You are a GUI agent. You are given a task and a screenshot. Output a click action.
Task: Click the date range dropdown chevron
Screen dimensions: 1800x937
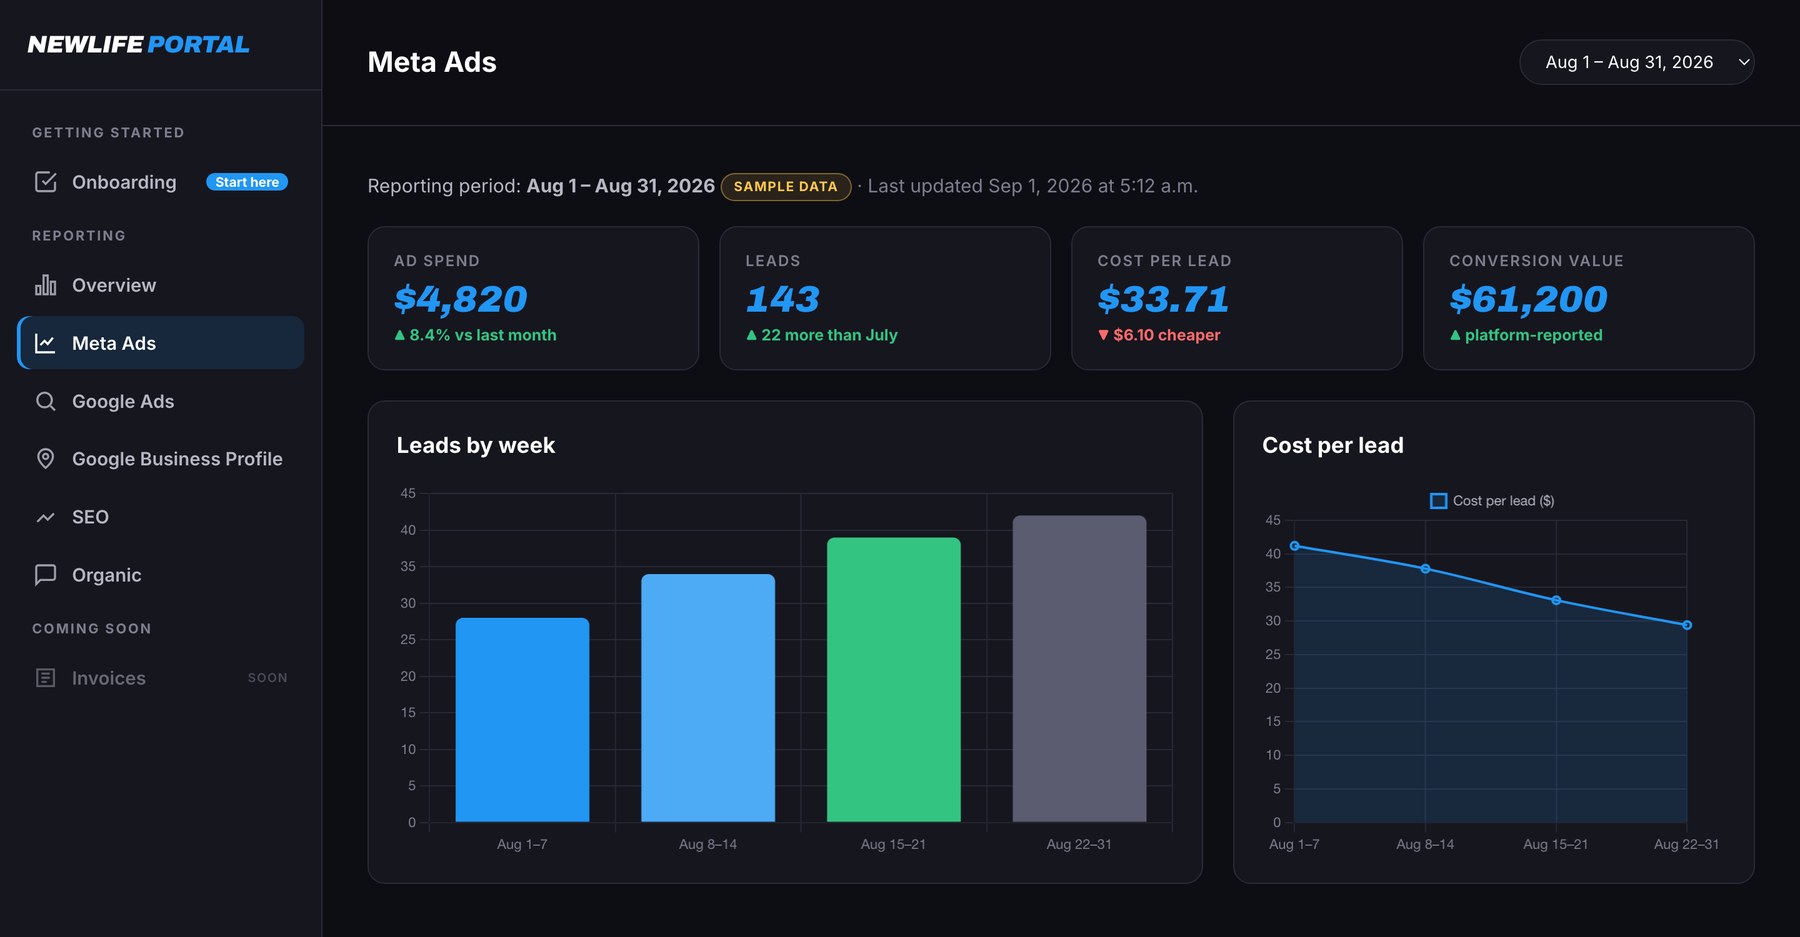(x=1744, y=62)
